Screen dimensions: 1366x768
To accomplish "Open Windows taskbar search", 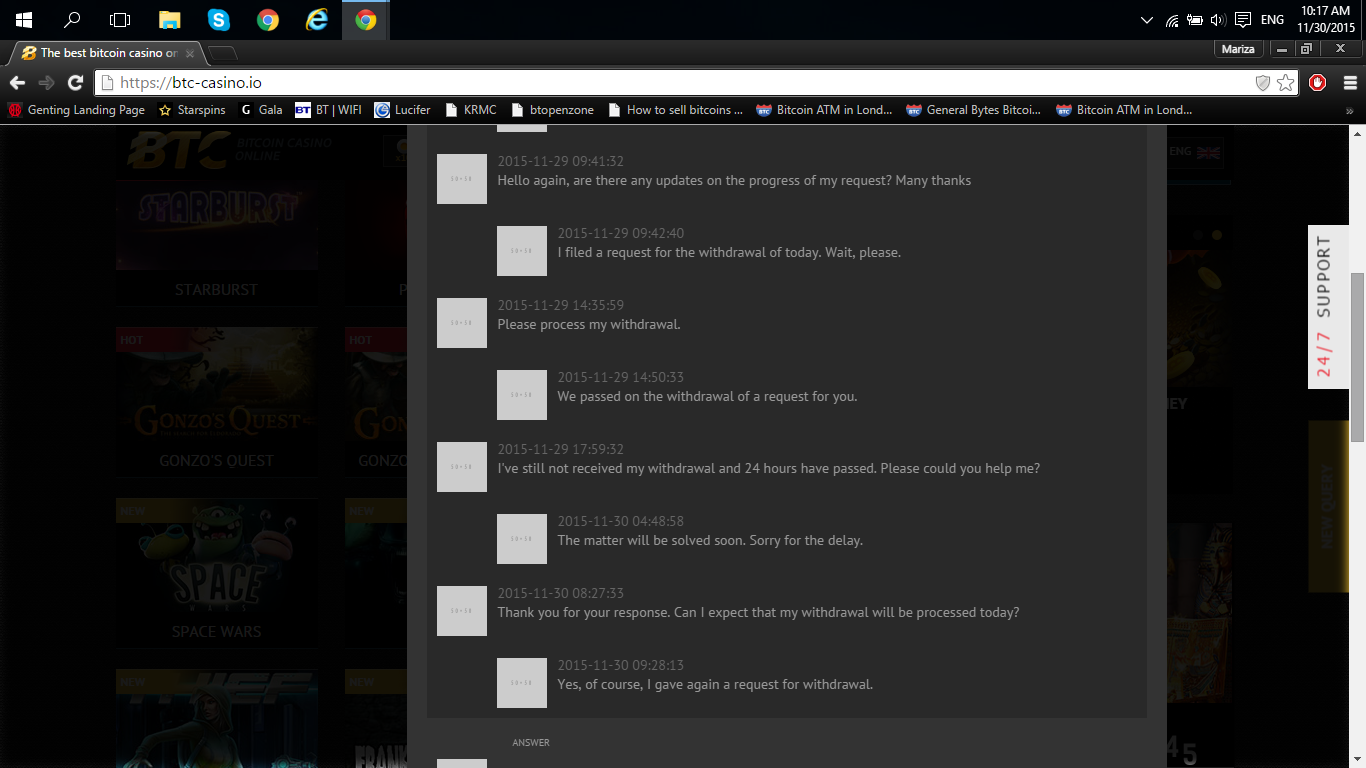I will click(72, 20).
